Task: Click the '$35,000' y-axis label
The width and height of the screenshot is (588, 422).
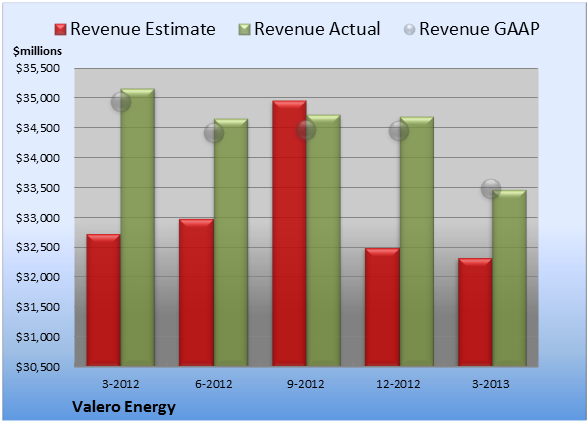Action: pyautogui.click(x=38, y=98)
